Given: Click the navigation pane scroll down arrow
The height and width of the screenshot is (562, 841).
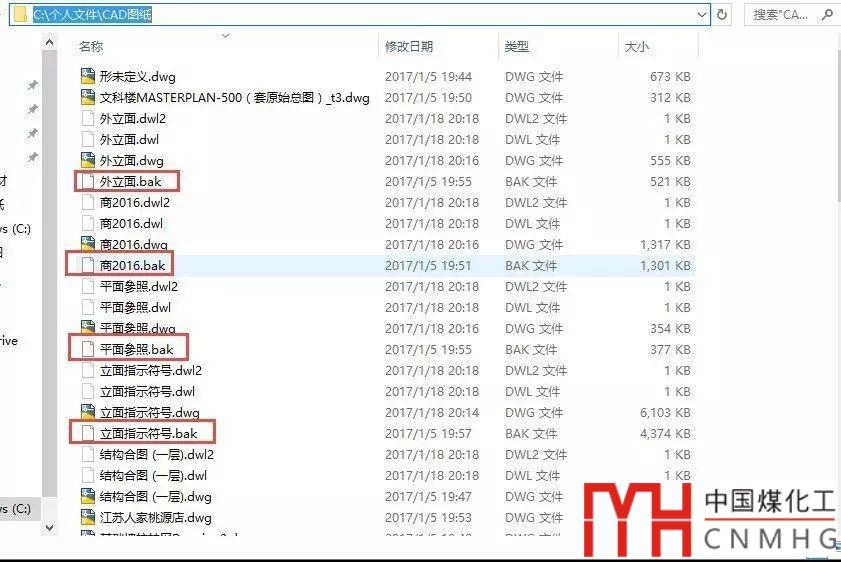Looking at the screenshot, I should tap(49, 528).
